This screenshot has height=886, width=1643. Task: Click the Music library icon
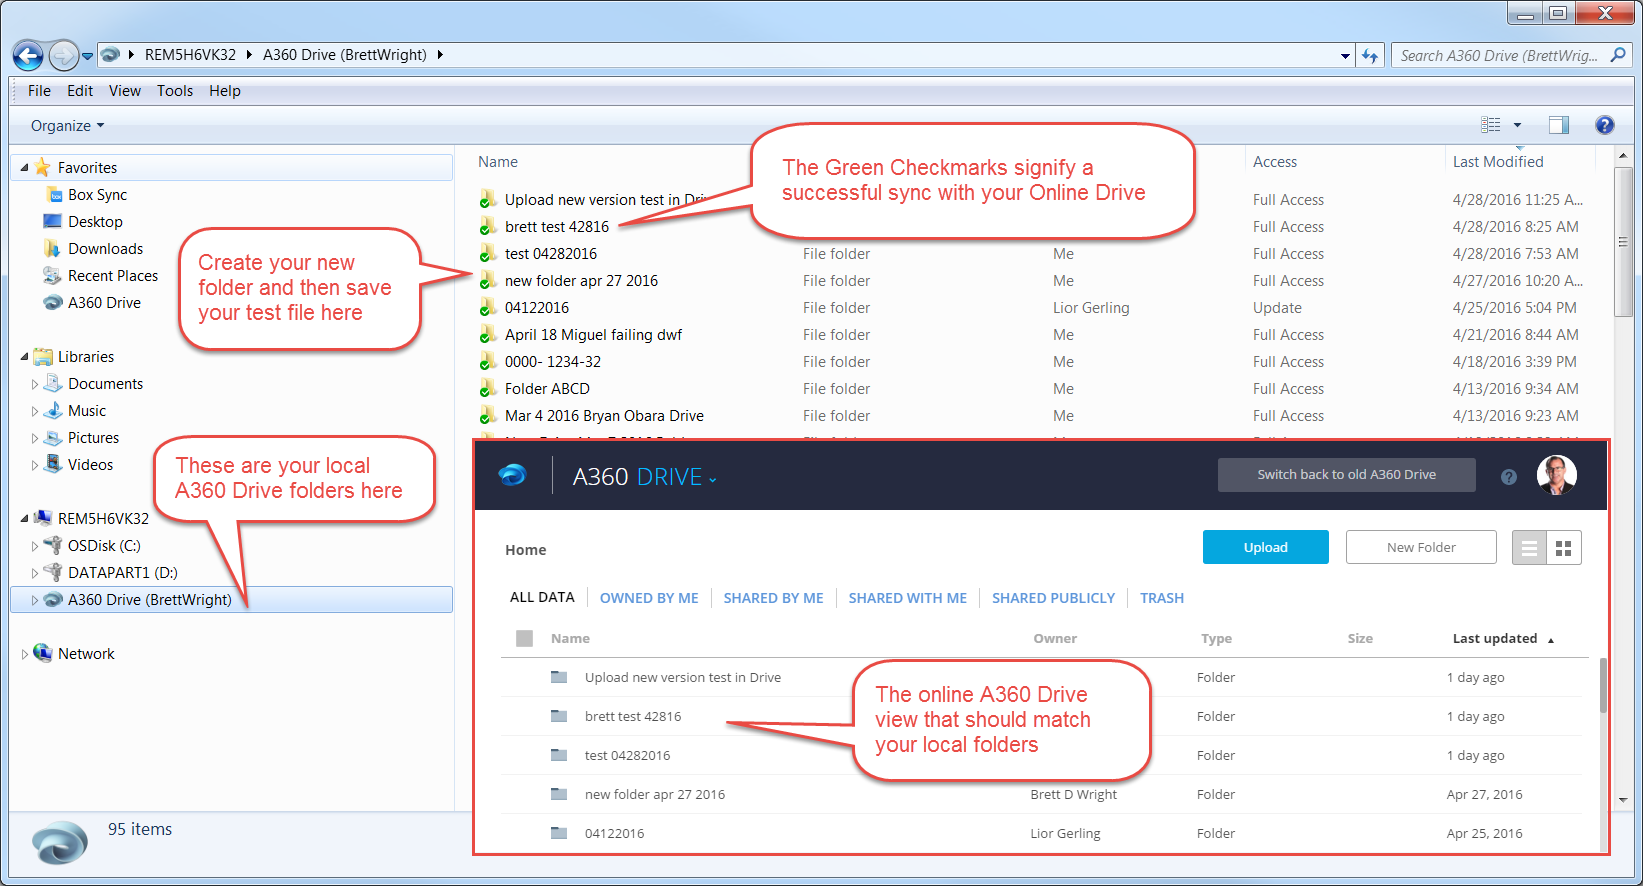click(54, 410)
